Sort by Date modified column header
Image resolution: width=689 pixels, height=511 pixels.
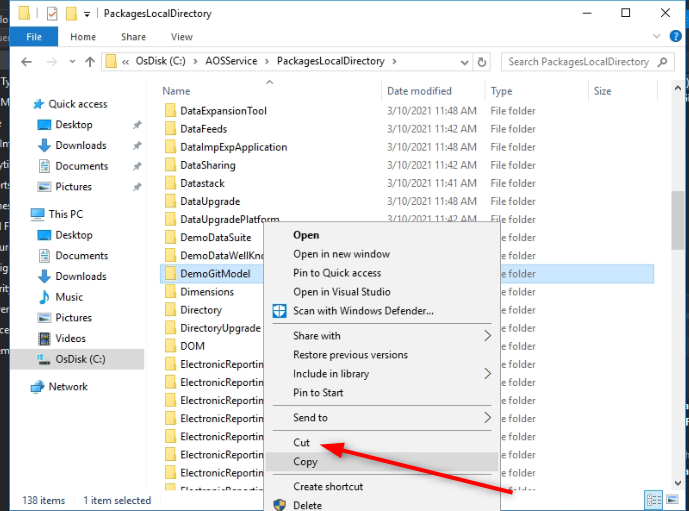419,91
